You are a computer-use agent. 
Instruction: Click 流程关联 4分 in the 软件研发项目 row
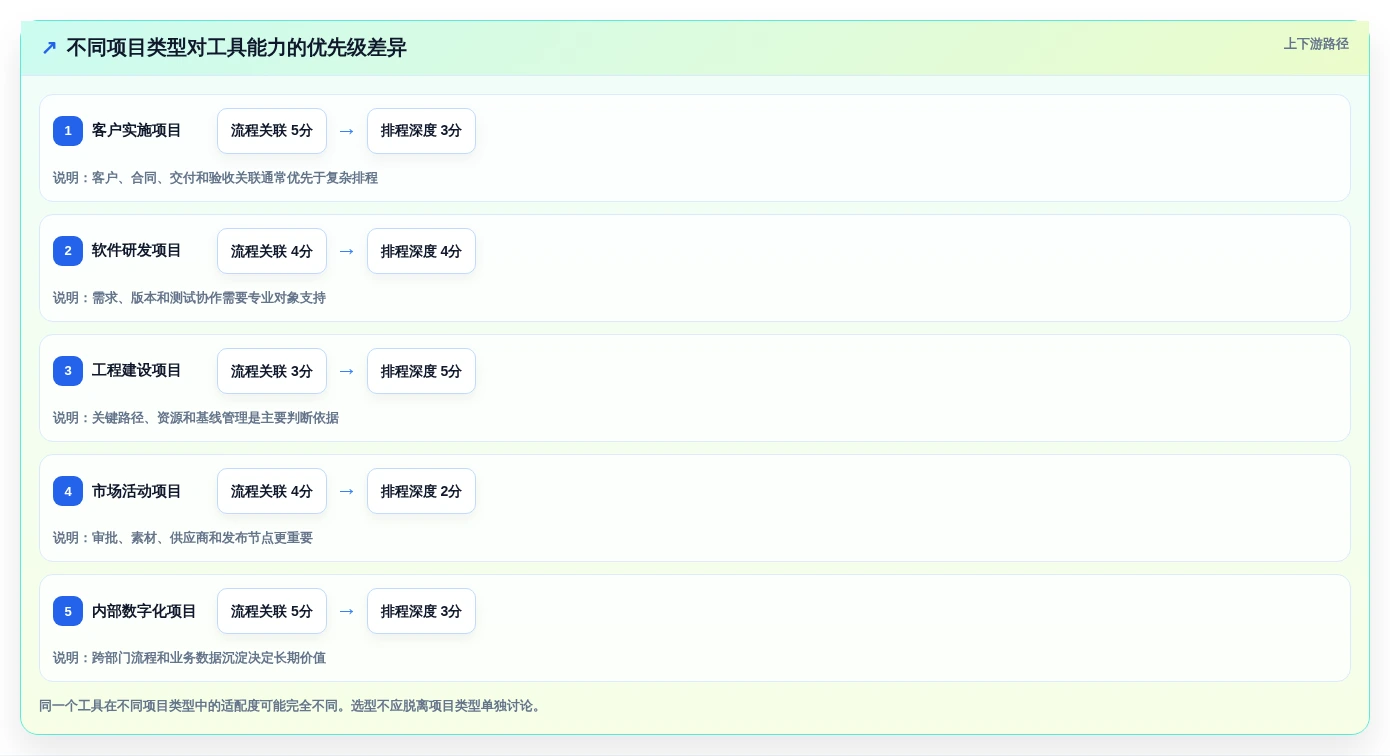click(x=272, y=251)
